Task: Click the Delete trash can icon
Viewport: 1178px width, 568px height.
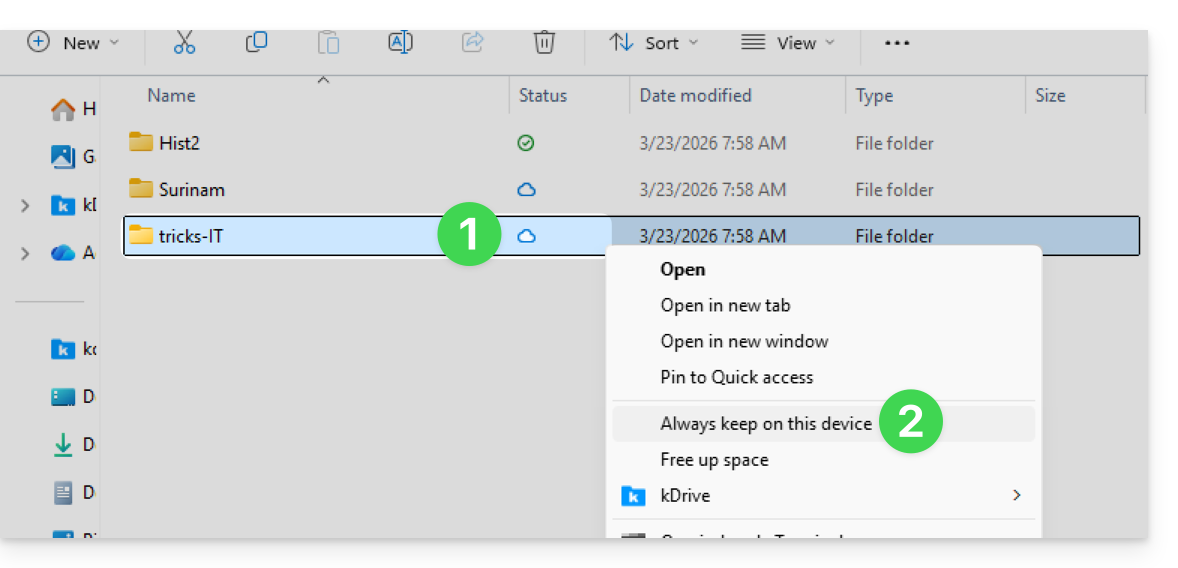Action: pyautogui.click(x=544, y=42)
